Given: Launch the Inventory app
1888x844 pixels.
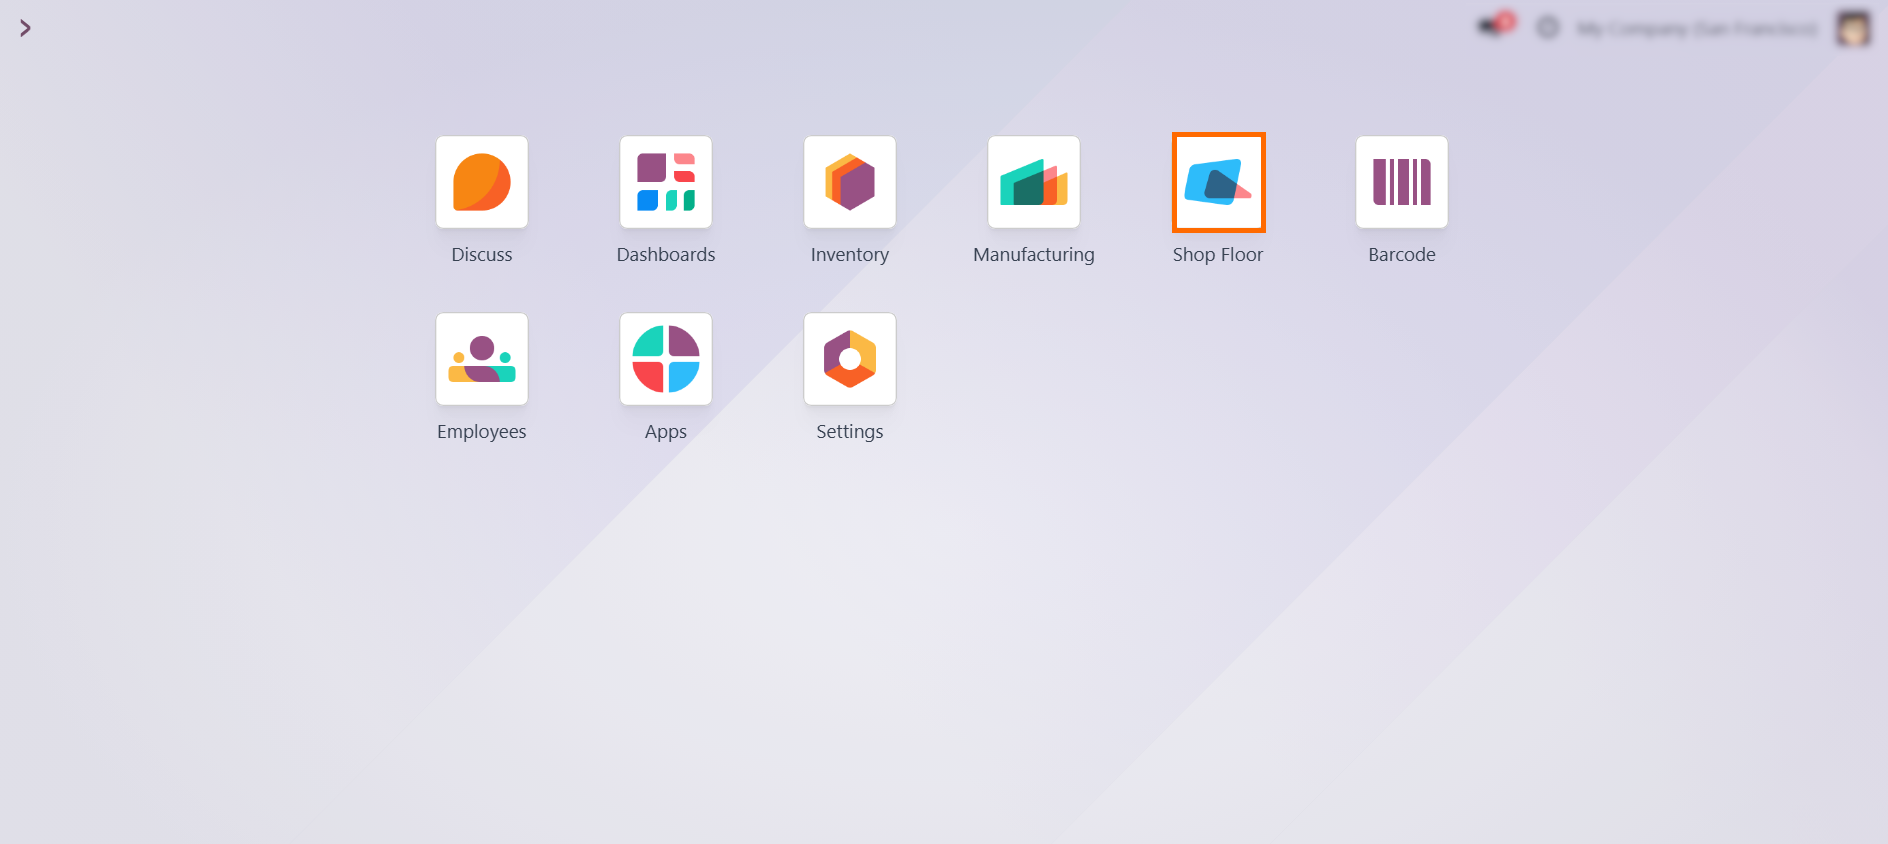Looking at the screenshot, I should 850,182.
